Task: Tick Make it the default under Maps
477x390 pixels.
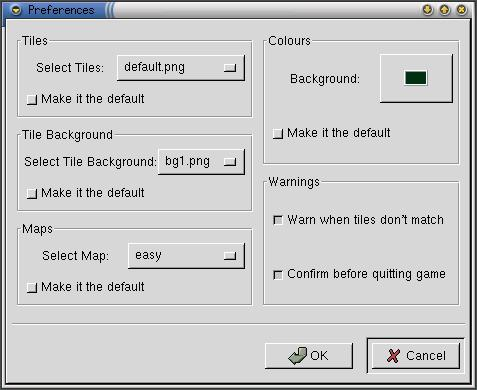Action: pyautogui.click(x=32, y=287)
